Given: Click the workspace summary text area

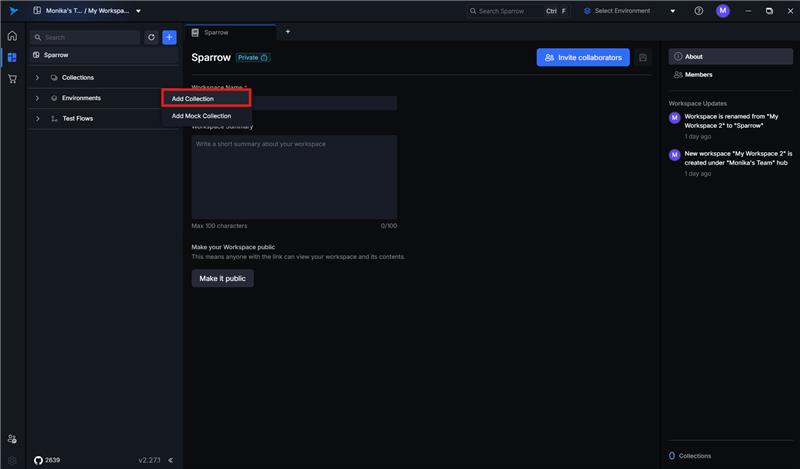Looking at the screenshot, I should (294, 177).
